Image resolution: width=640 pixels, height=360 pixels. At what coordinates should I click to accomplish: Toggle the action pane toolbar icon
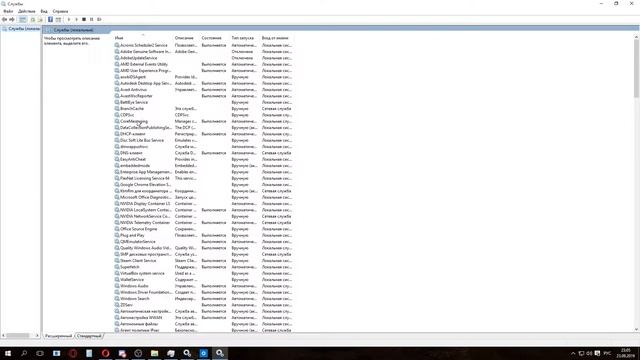coord(58,20)
